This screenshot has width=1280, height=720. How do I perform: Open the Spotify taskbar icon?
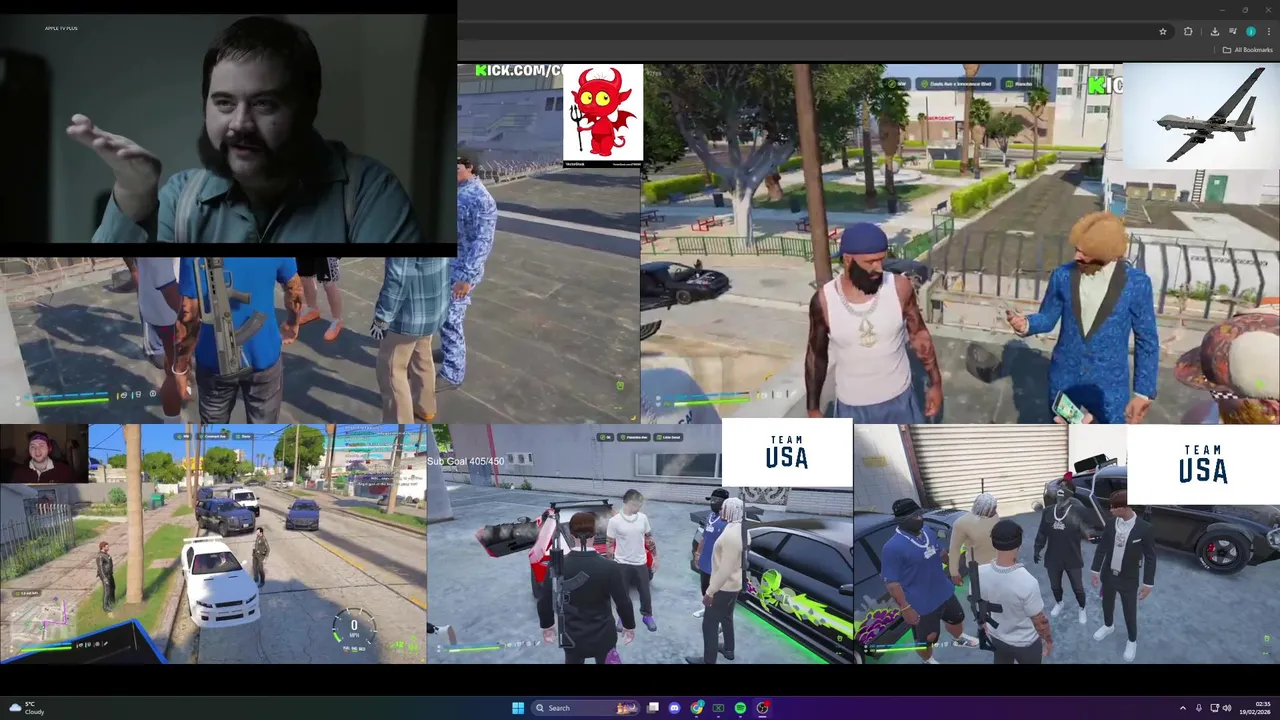pyautogui.click(x=740, y=708)
